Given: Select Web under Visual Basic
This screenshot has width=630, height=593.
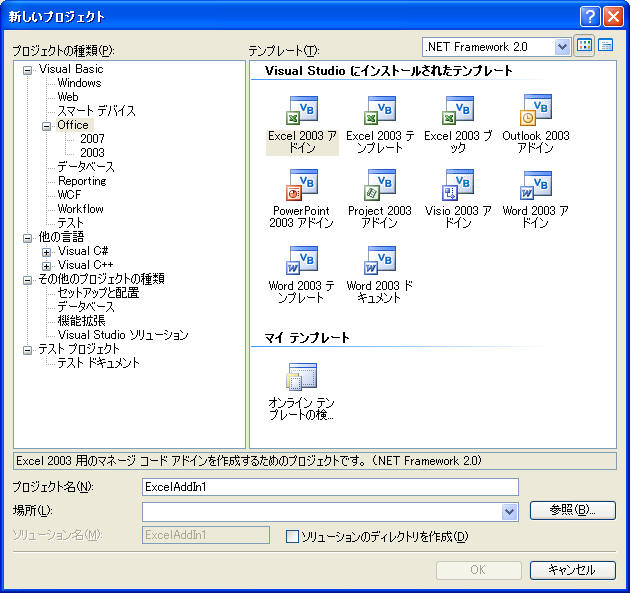Looking at the screenshot, I should point(68,97).
